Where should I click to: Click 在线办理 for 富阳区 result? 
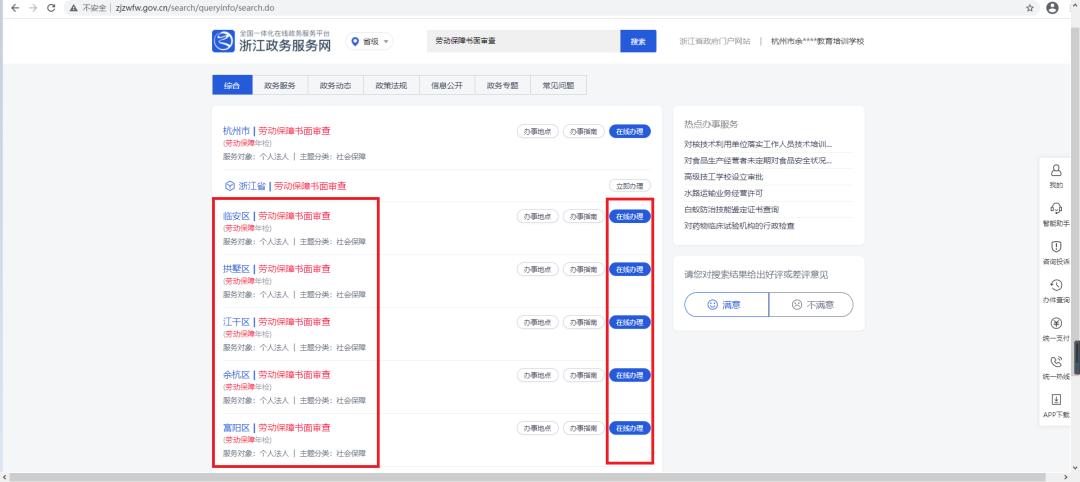(630, 428)
